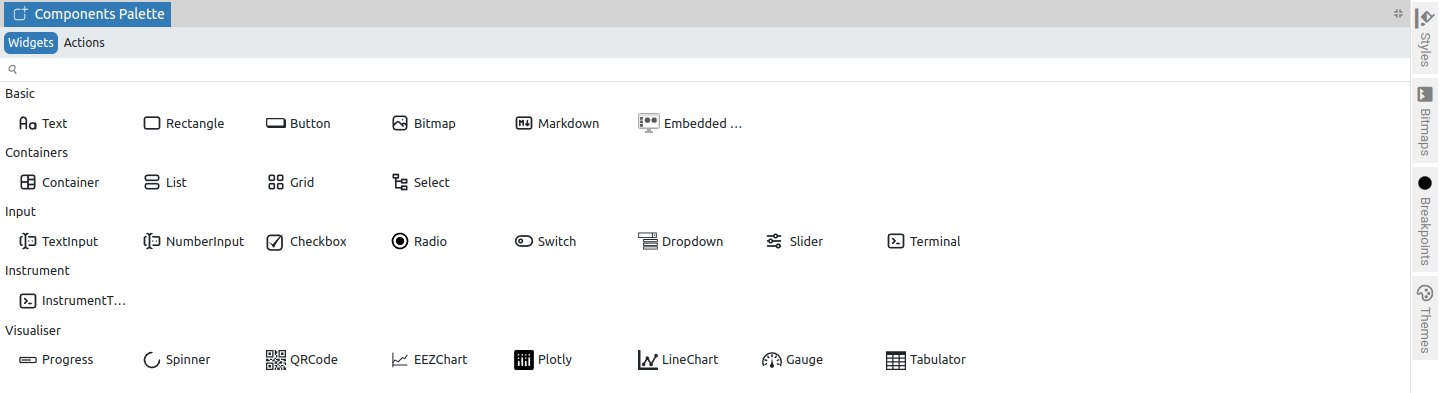Image resolution: width=1440 pixels, height=393 pixels.
Task: Choose the Tabulator widget icon
Action: (896, 360)
